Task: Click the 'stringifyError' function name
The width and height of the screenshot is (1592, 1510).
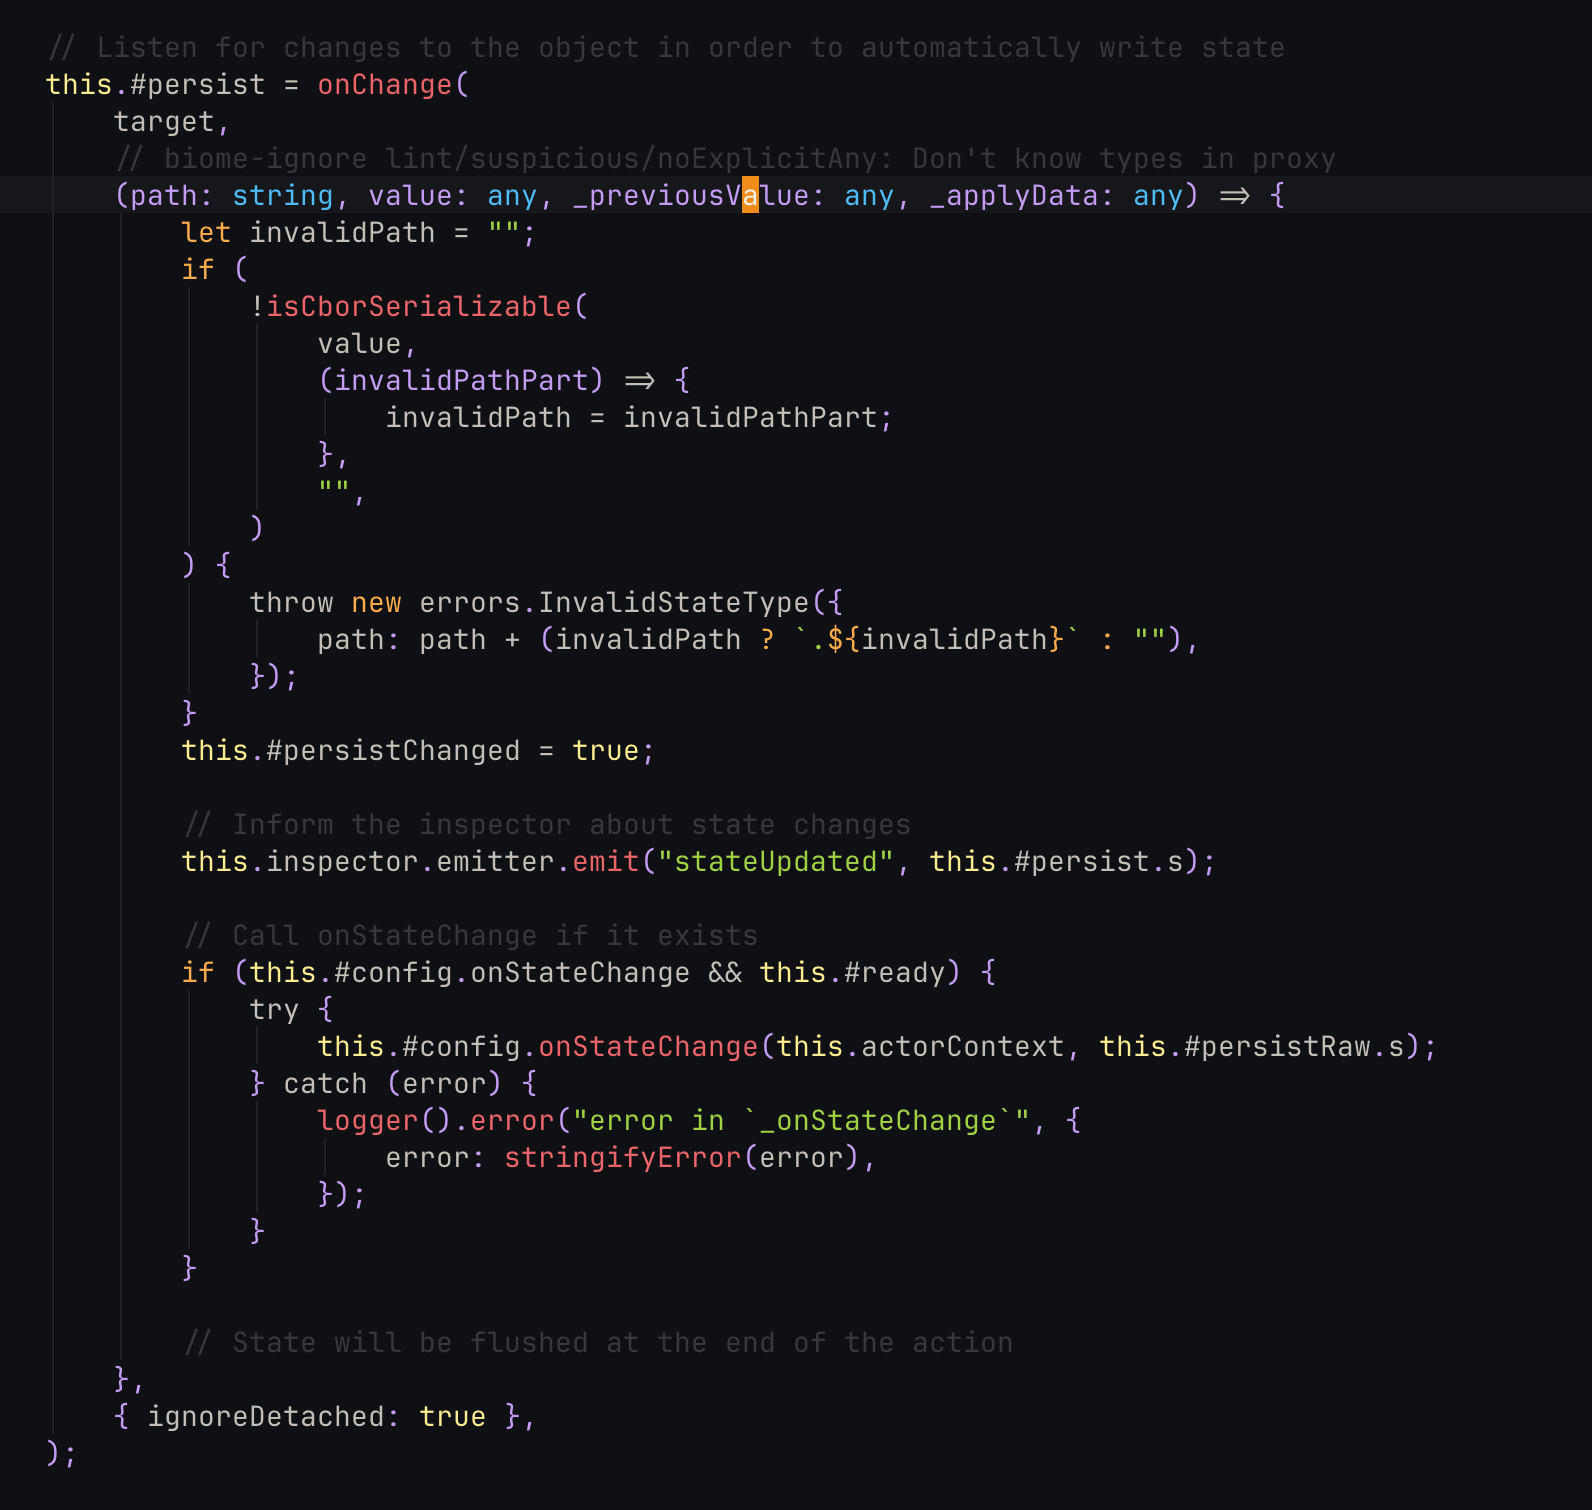Action: click(x=623, y=1158)
